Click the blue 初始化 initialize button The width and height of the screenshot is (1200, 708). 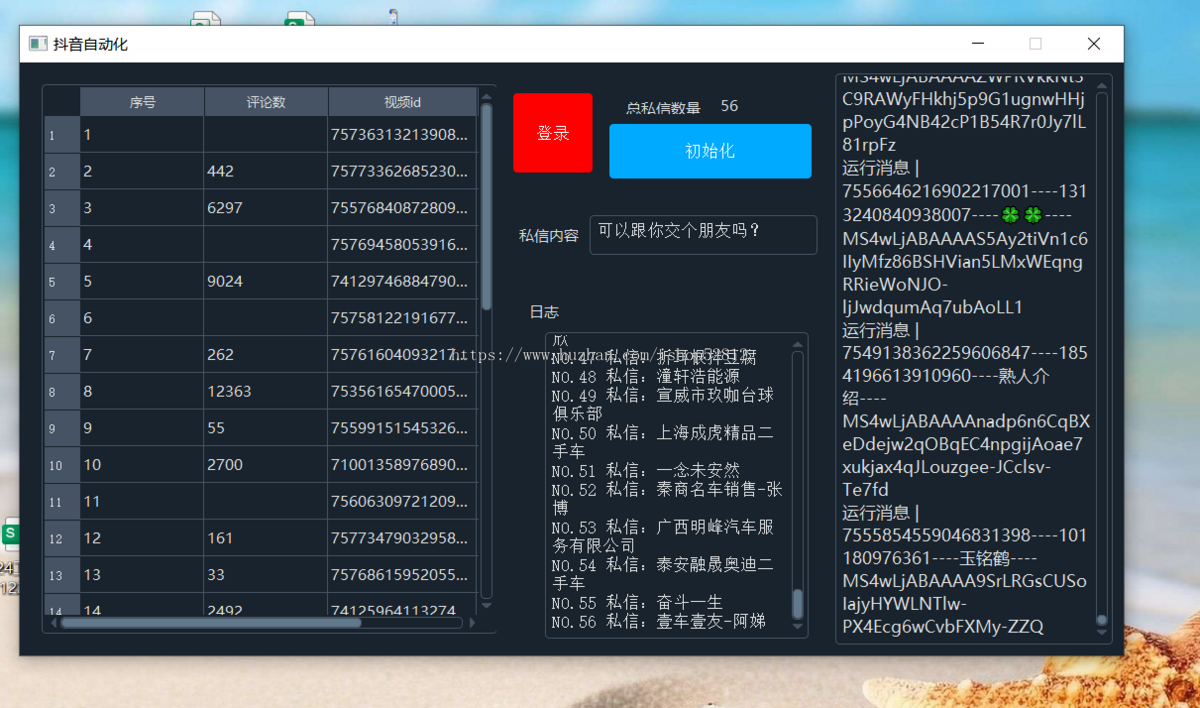710,151
